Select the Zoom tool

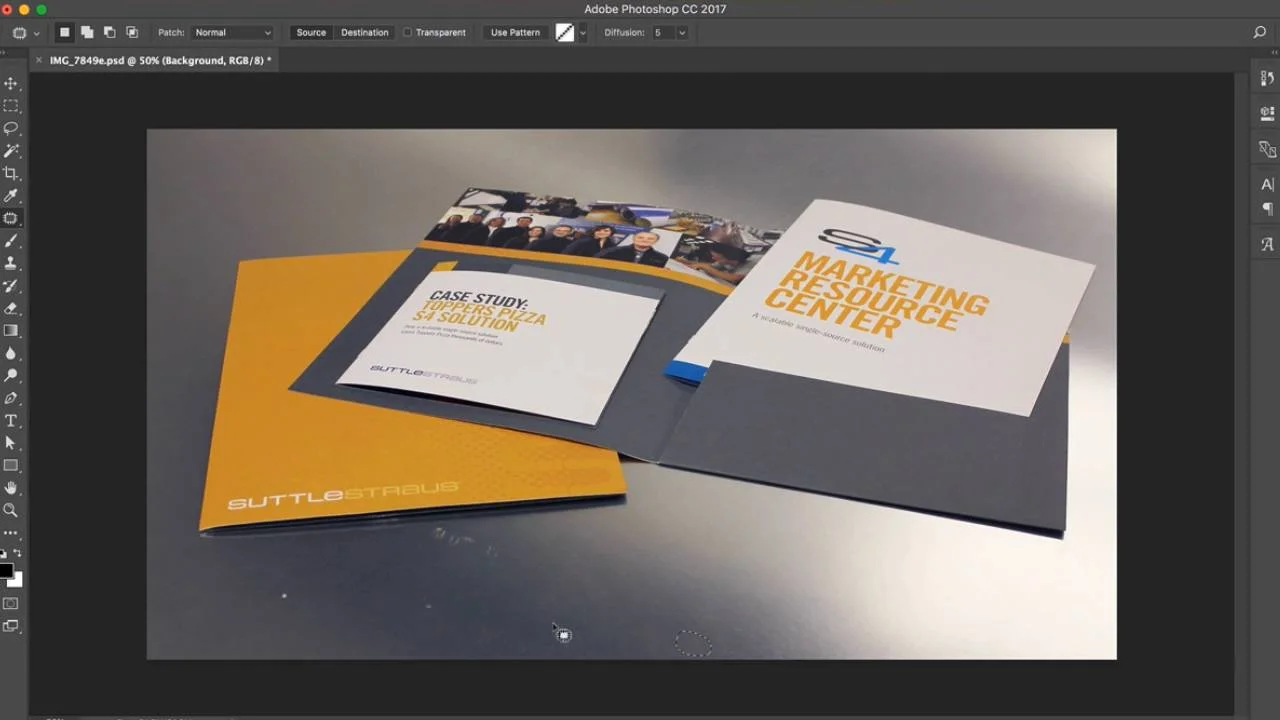(x=11, y=511)
